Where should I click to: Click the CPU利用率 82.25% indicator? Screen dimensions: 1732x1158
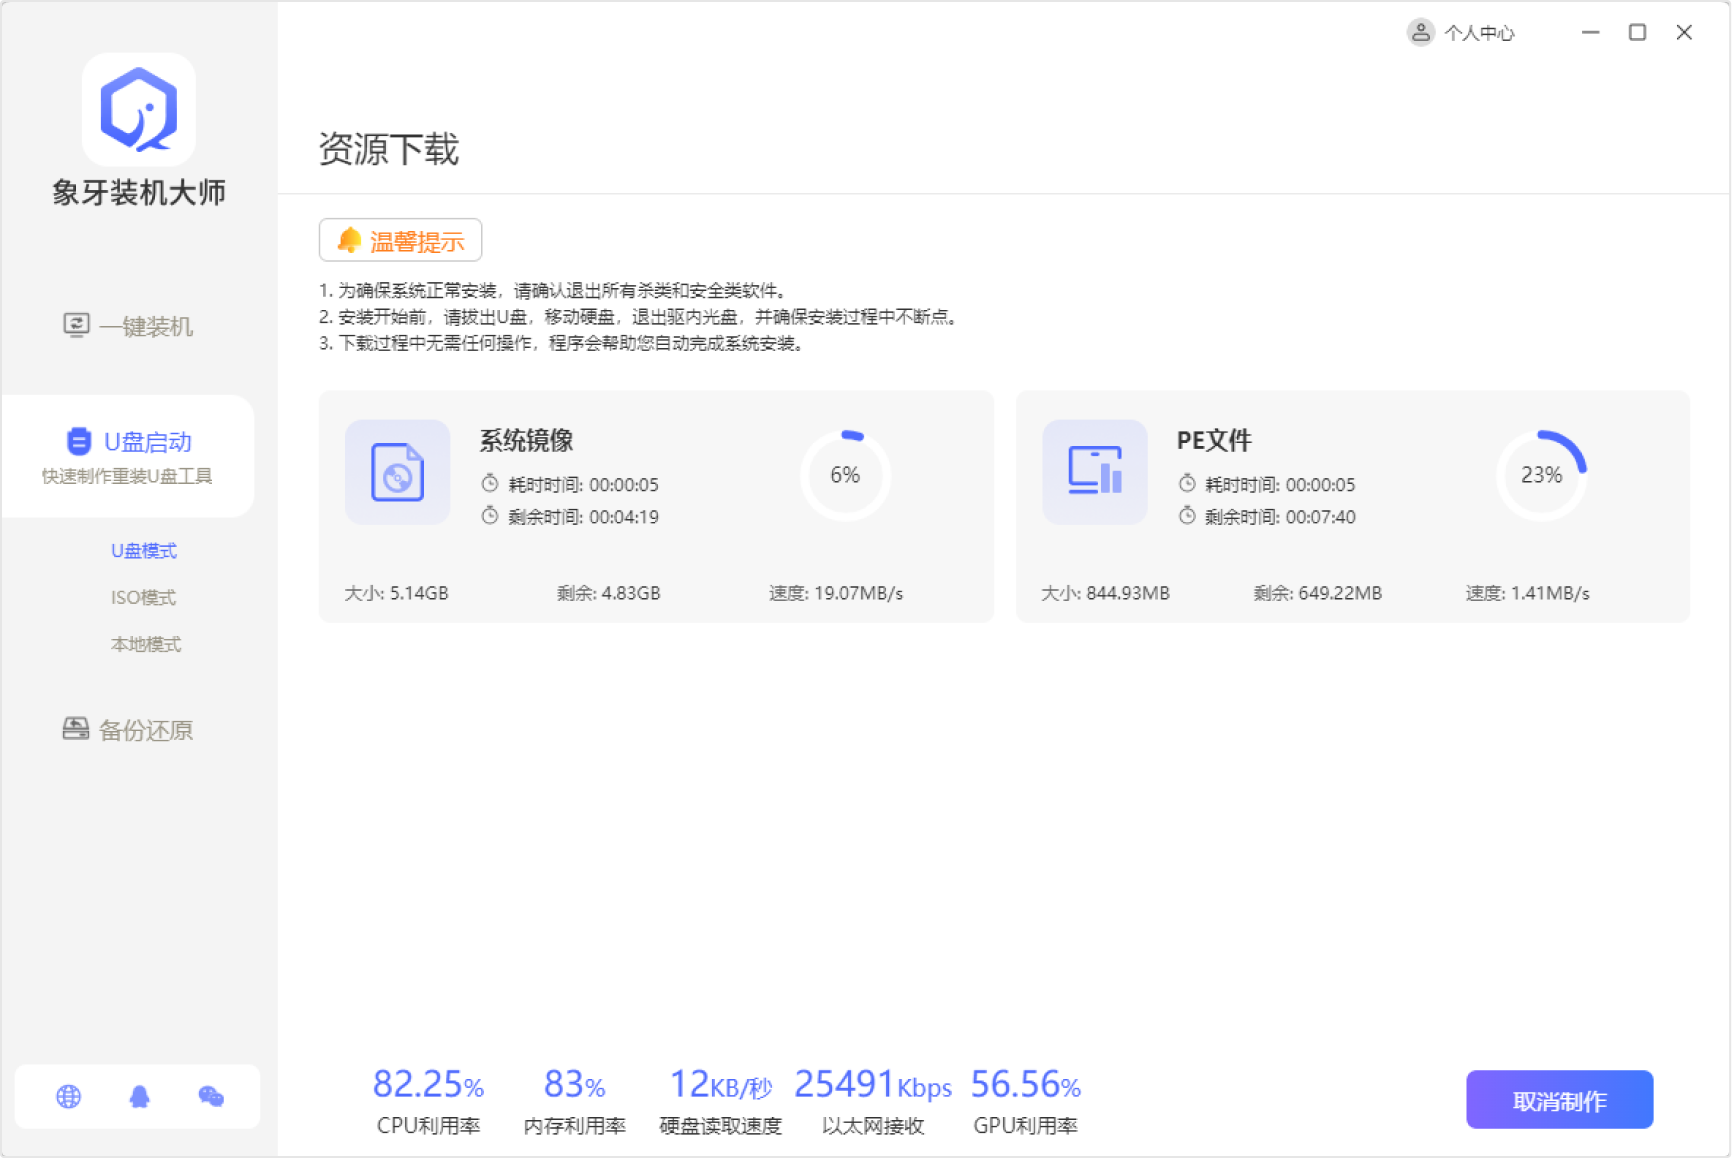coord(428,1099)
